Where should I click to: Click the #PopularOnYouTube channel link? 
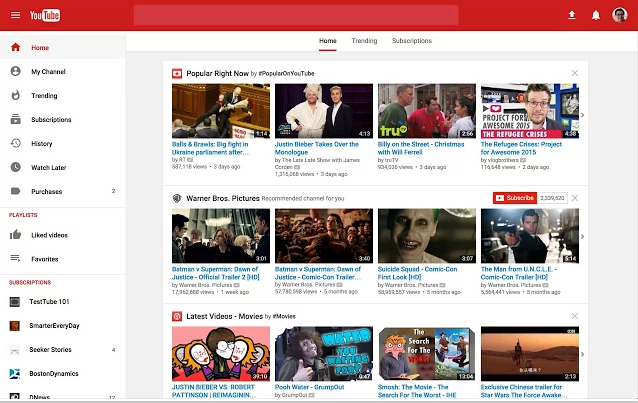click(x=286, y=74)
